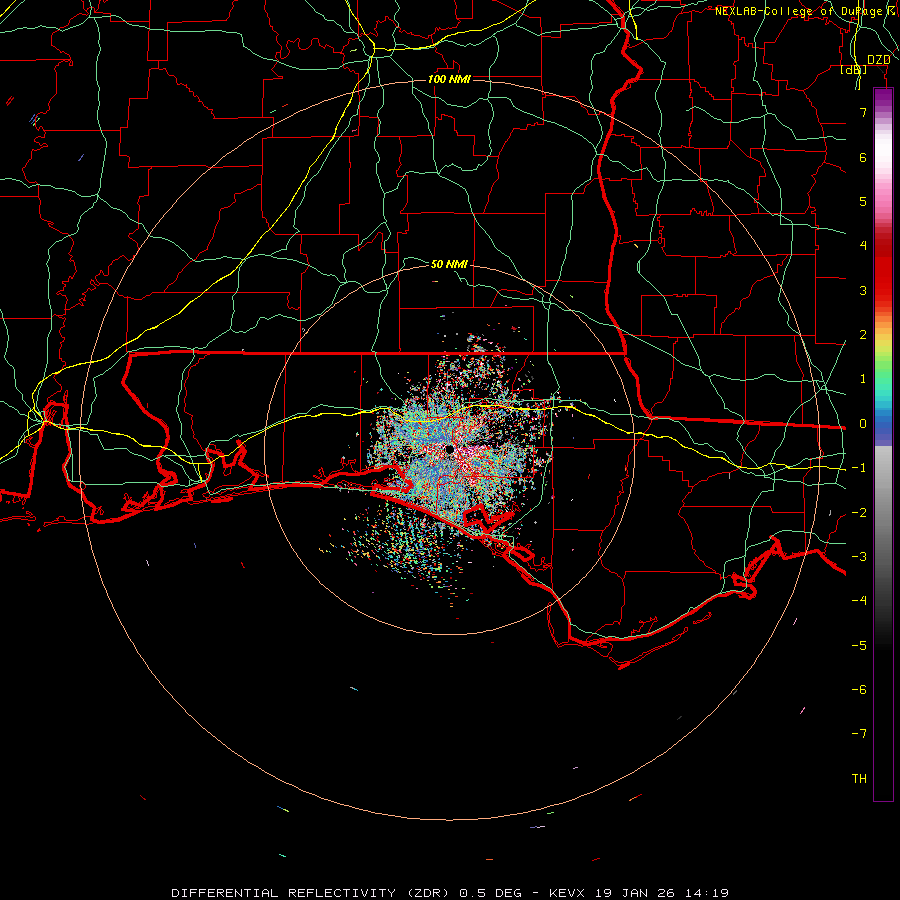
Task: Click the NEXLAB-College of DuPage watermark text
Action: 805,11
